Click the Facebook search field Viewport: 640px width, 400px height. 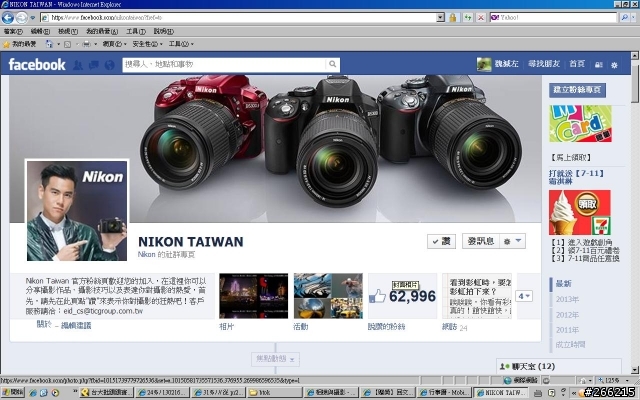tap(224, 64)
